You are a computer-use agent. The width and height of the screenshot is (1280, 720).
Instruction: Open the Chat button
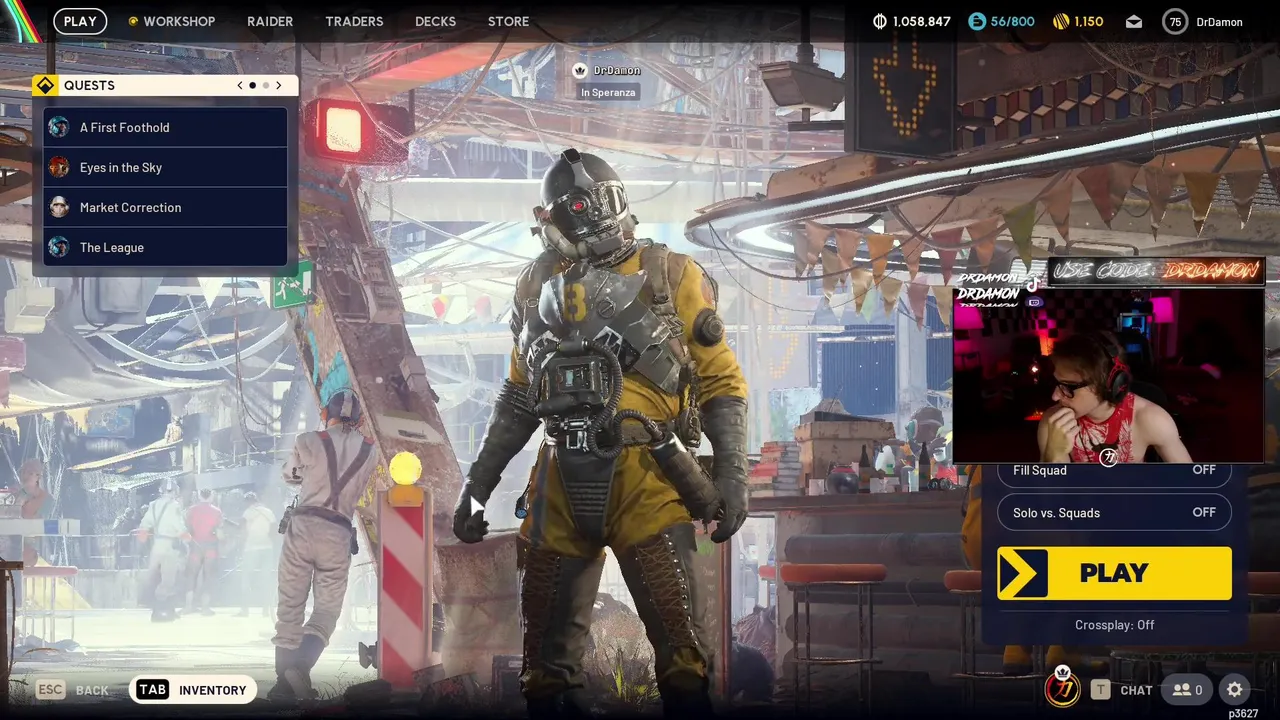(1122, 690)
